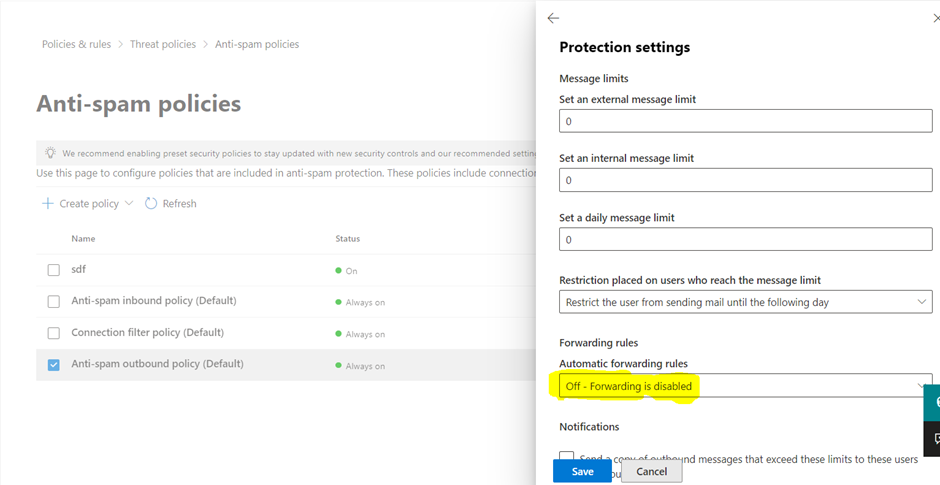Click the daily message limit field
Viewport: 940px width, 485px height.
(x=745, y=239)
